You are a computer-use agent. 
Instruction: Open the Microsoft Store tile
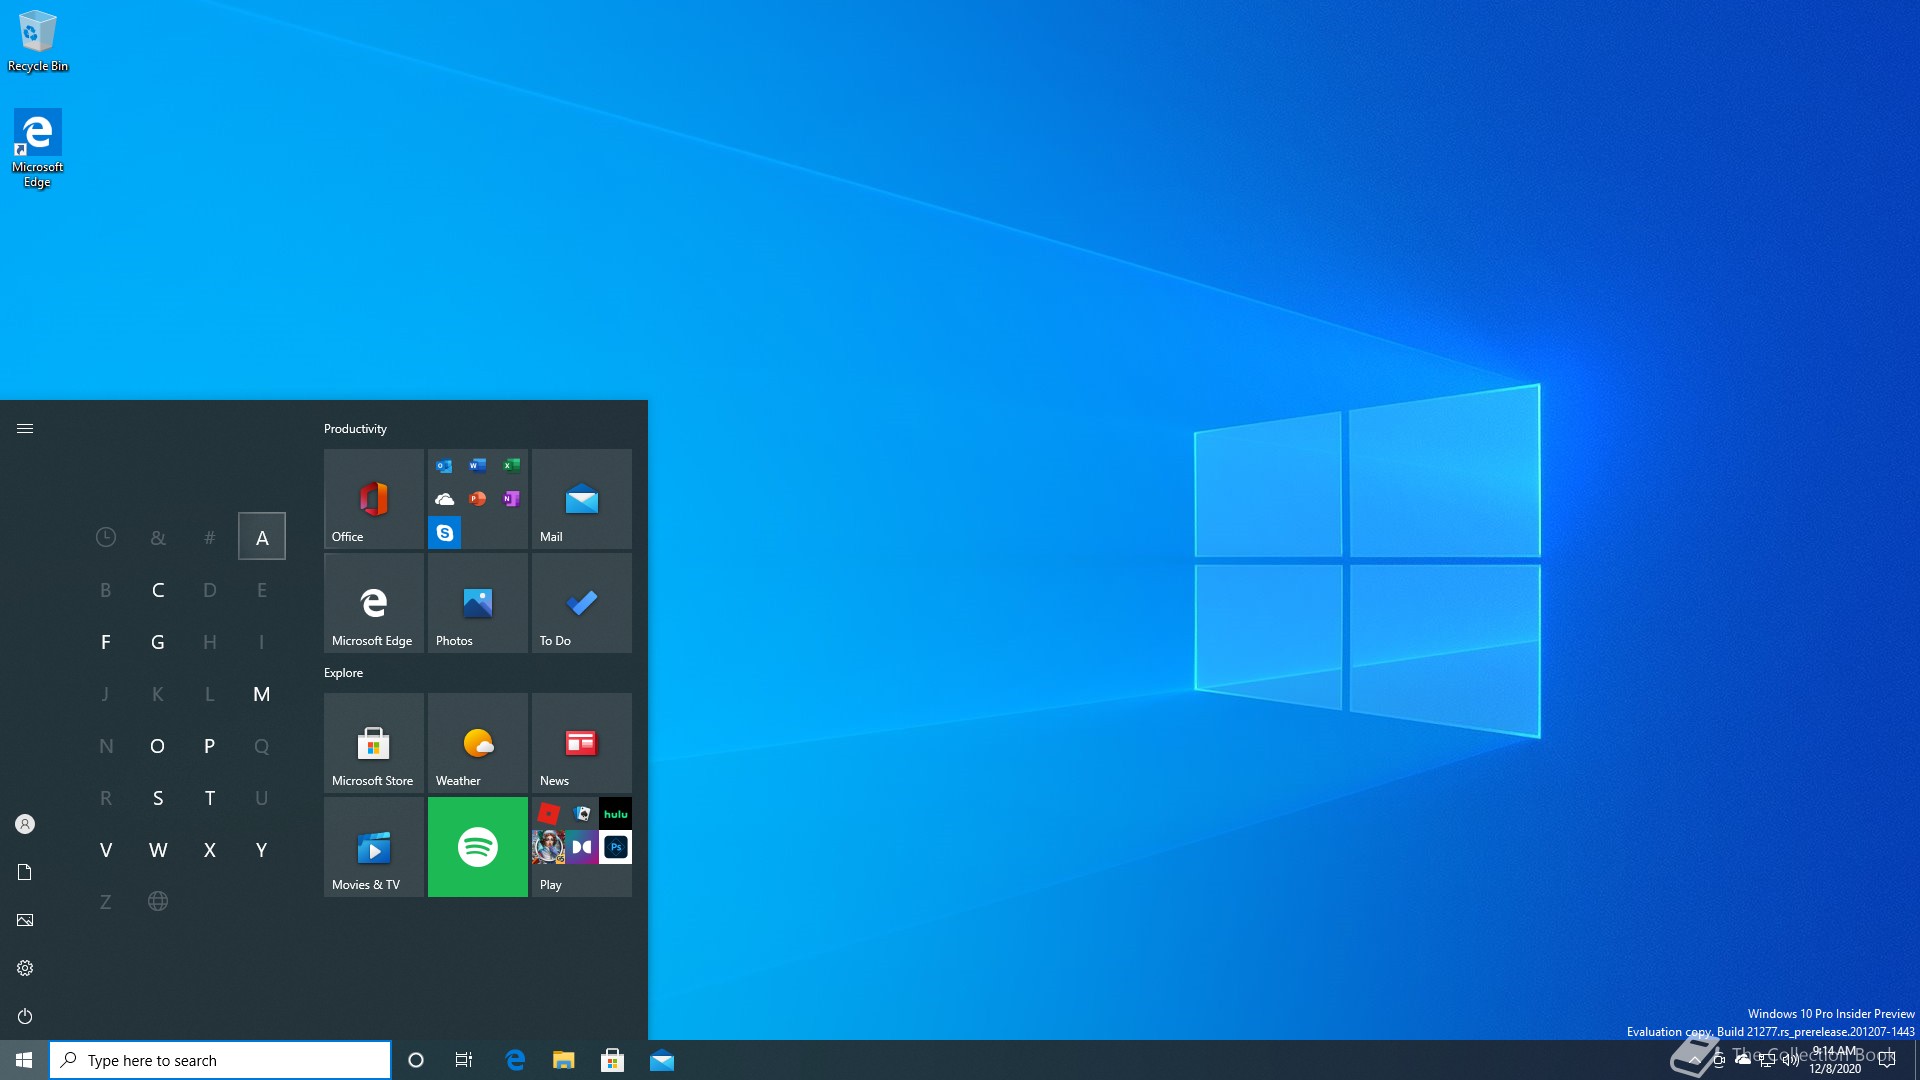point(373,743)
